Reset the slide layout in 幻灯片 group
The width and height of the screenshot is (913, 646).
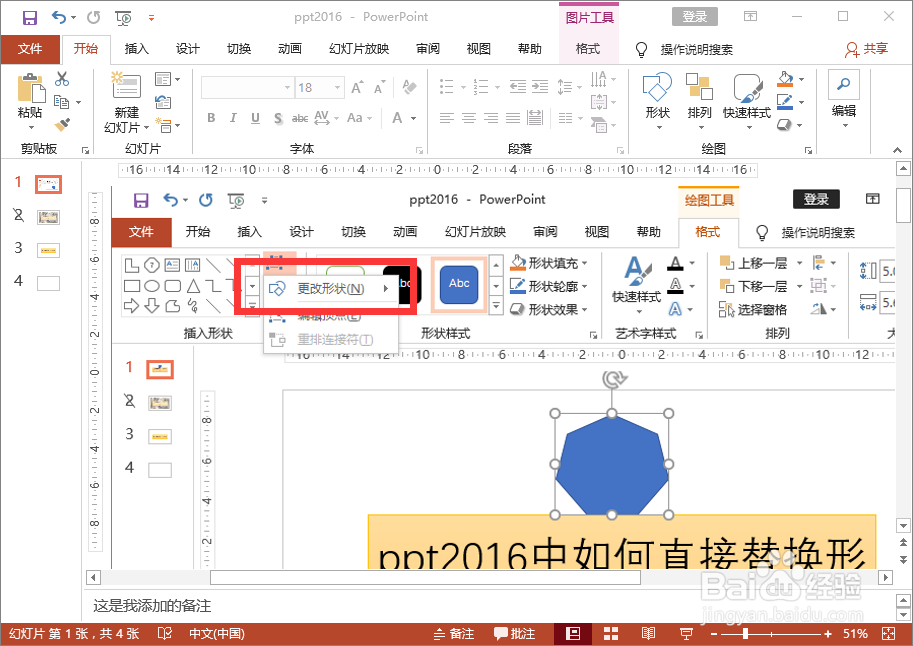point(163,103)
